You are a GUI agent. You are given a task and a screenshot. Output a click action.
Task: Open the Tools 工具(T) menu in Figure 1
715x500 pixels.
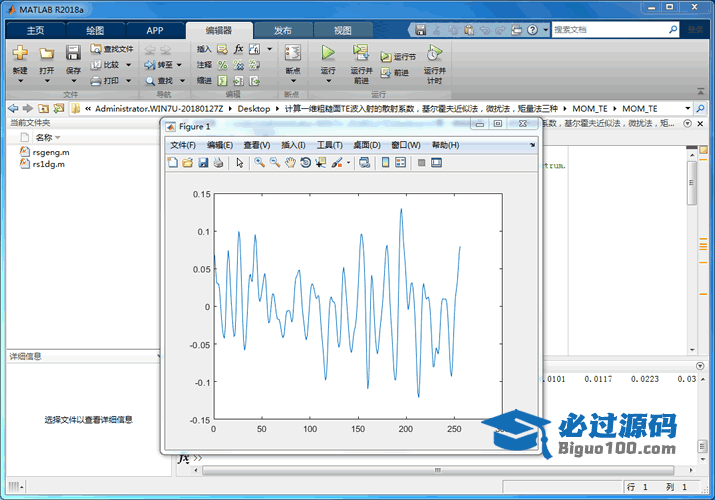330,145
